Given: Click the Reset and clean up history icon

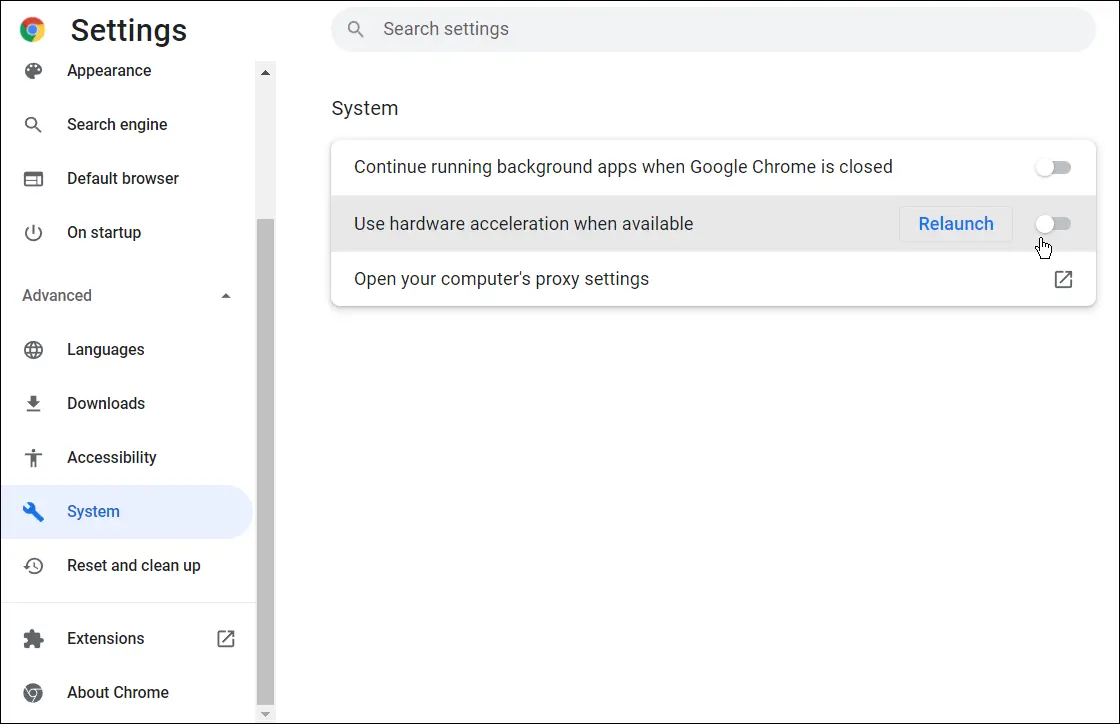Looking at the screenshot, I should pyautogui.click(x=33, y=565).
